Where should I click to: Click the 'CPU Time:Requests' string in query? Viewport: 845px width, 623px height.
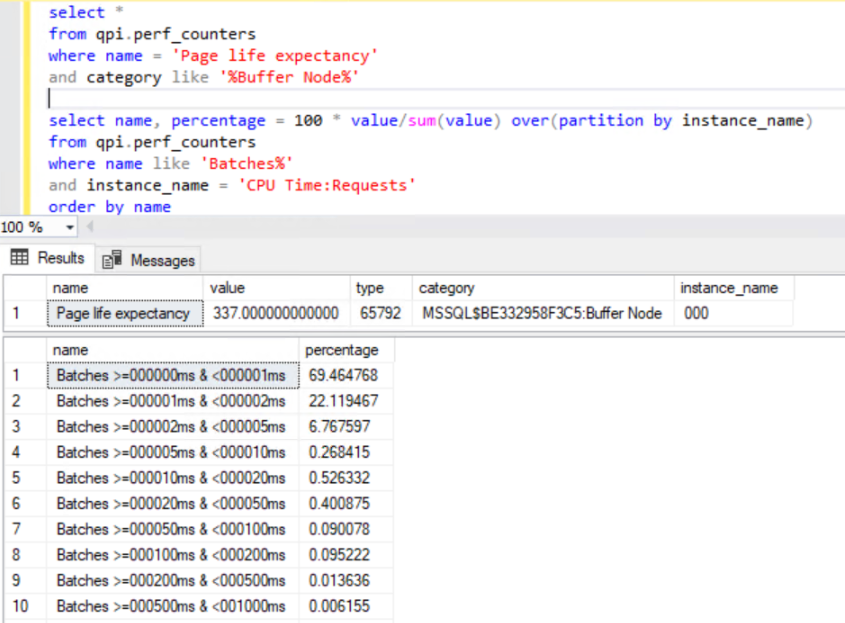point(327,185)
